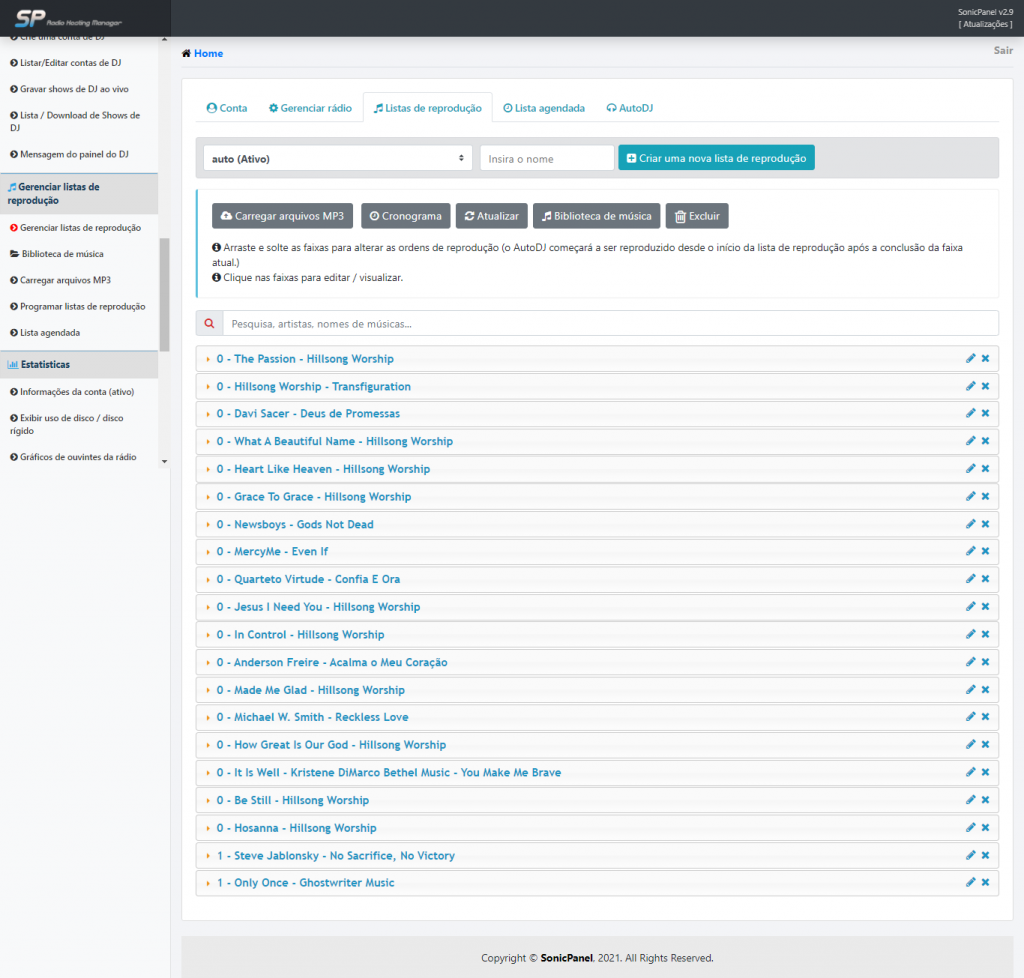The width and height of the screenshot is (1024, 978).
Task: Edit Jesus I Need You track
Action: click(970, 607)
